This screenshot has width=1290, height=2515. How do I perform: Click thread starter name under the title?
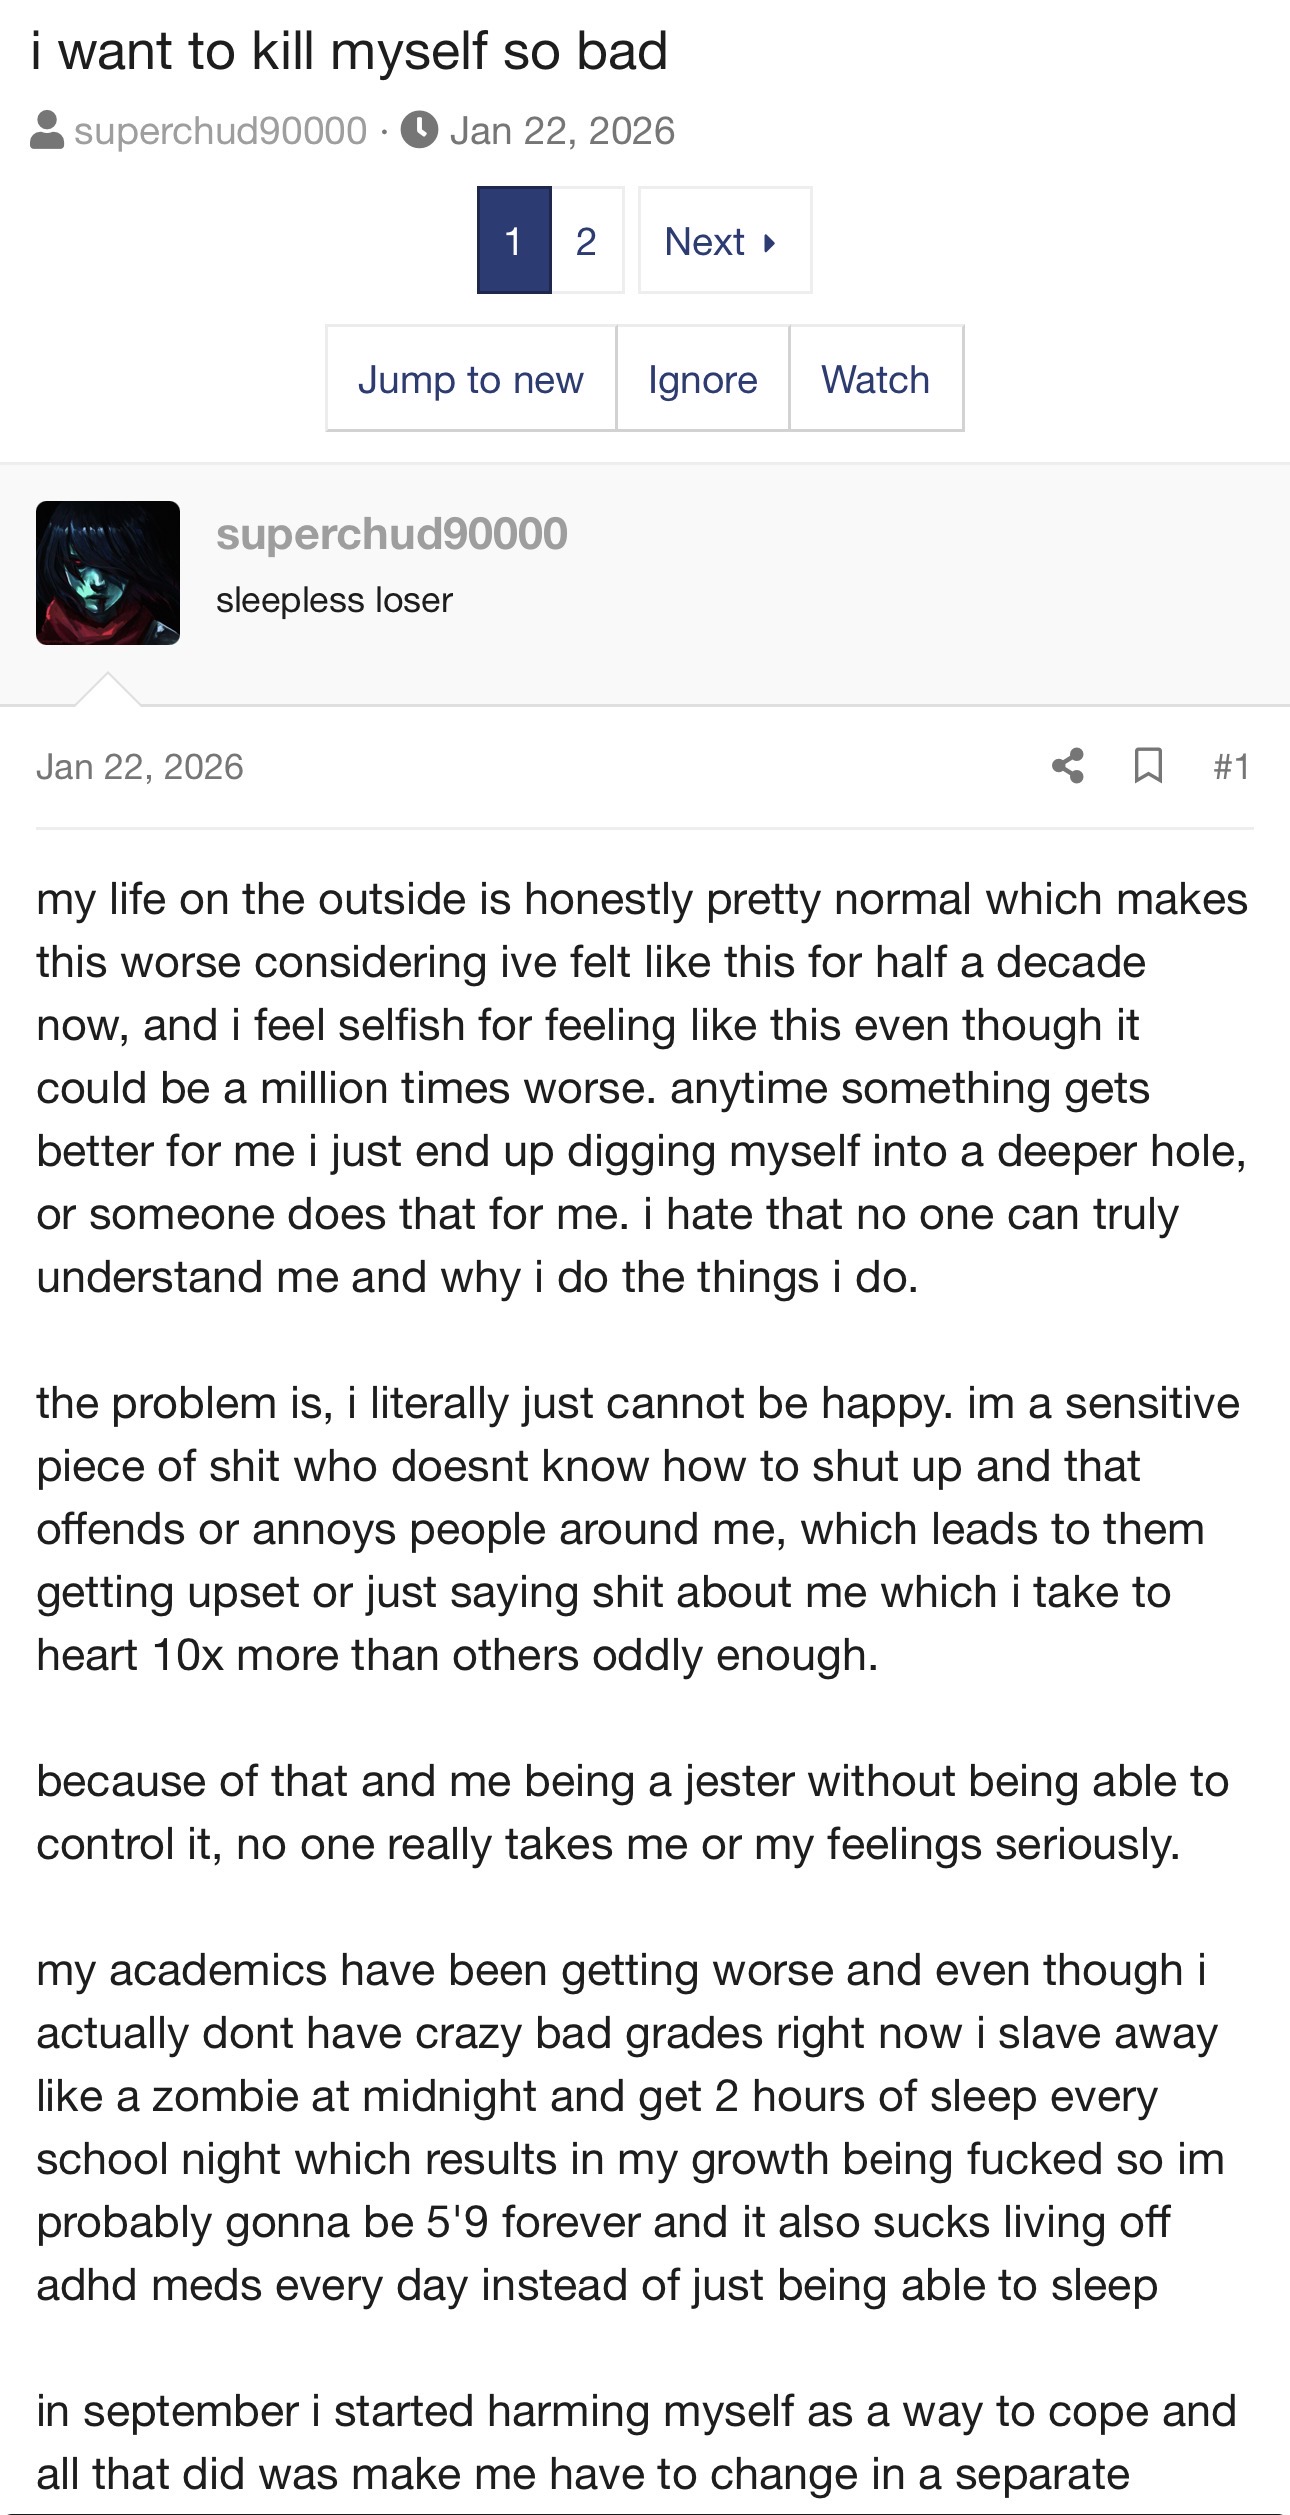(x=221, y=131)
